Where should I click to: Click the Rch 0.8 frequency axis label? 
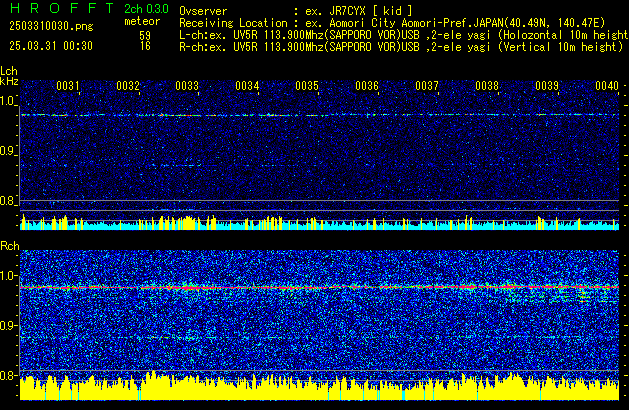click(8, 375)
